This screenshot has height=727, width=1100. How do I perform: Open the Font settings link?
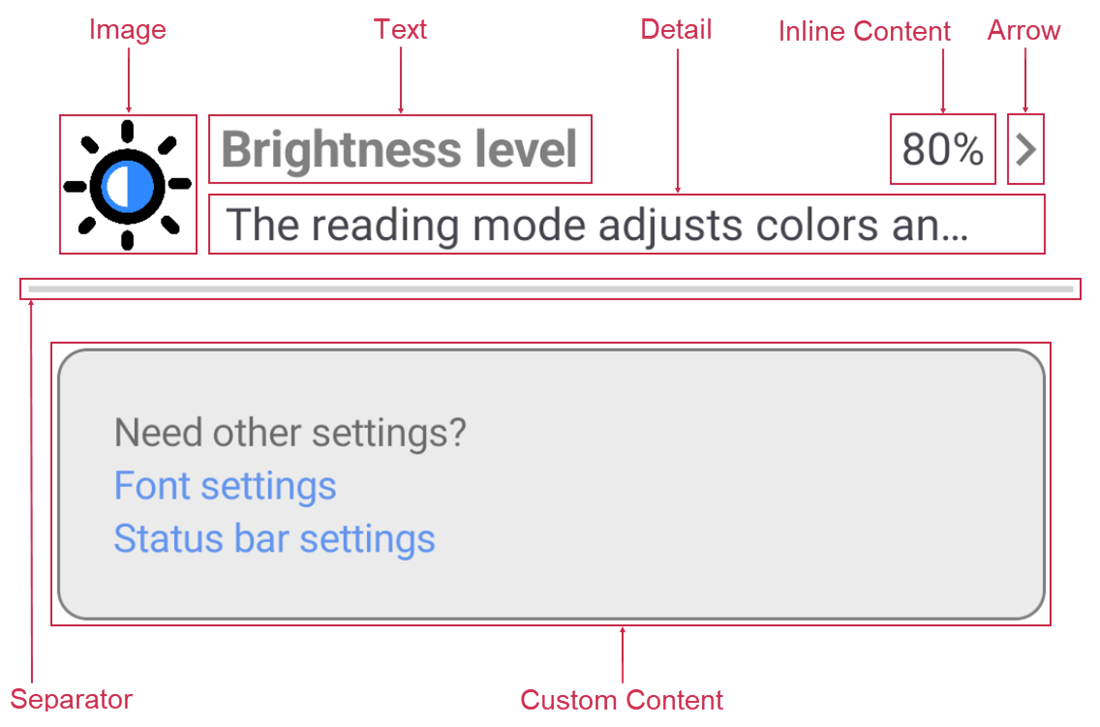[x=225, y=486]
